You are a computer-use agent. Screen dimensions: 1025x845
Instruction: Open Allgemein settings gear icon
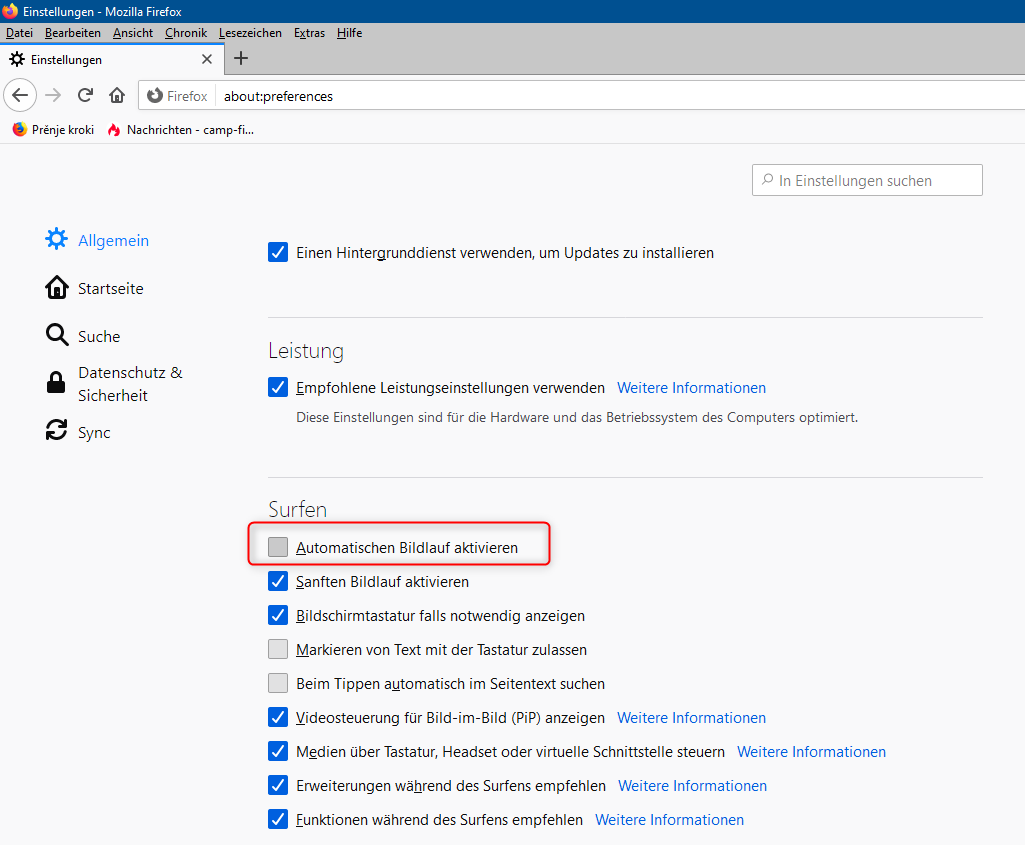click(x=57, y=240)
